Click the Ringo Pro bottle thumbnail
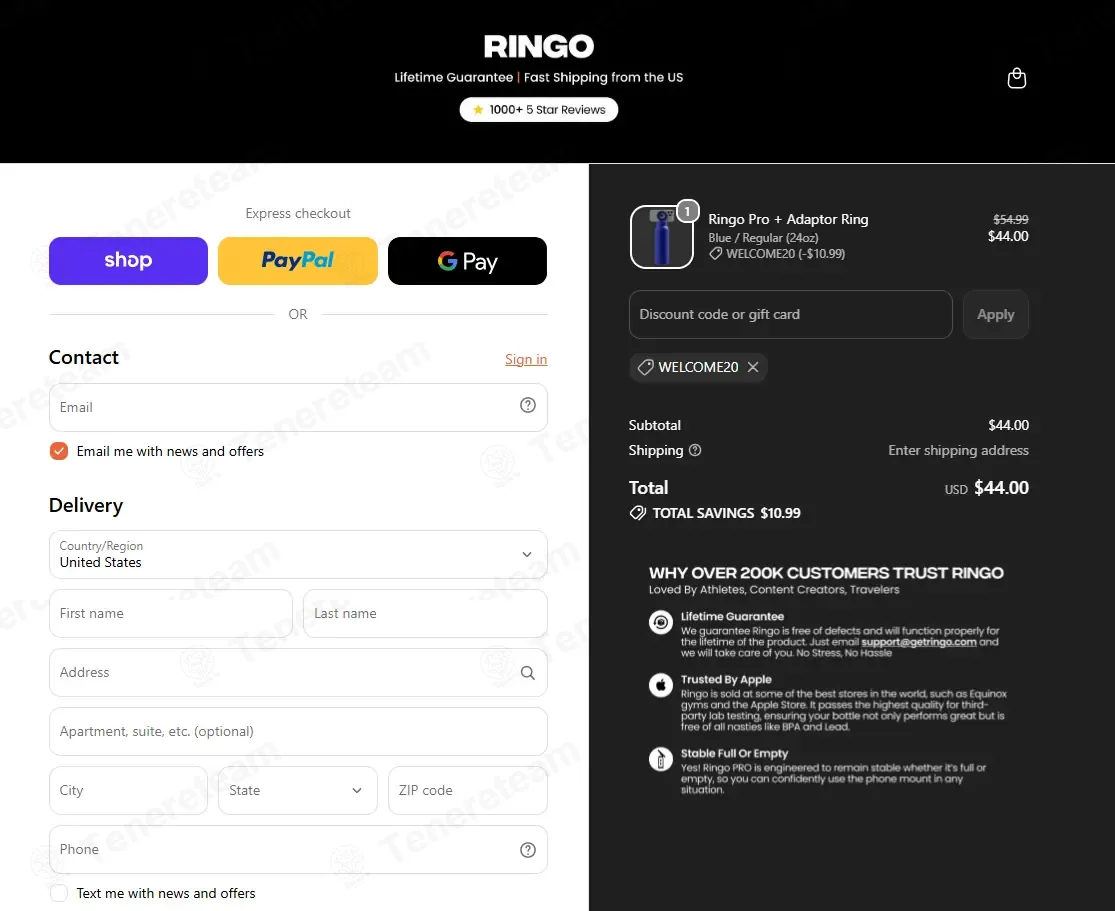The height and width of the screenshot is (911, 1115). (661, 237)
